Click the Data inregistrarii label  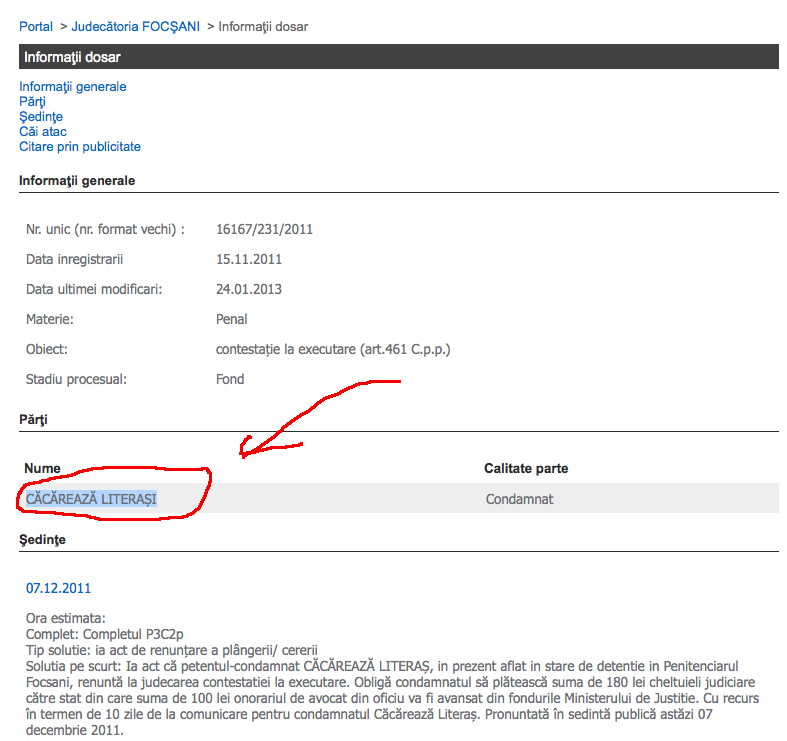[74, 260]
